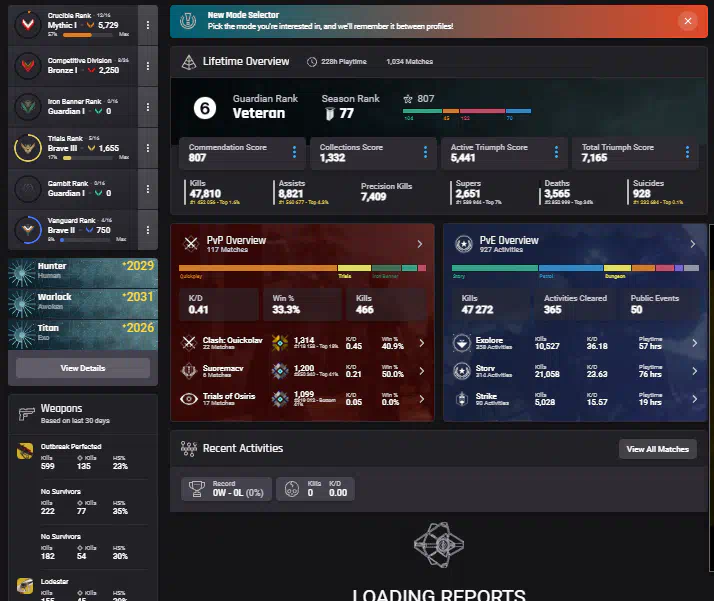Expand the PvE Overview chevron
The height and width of the screenshot is (601, 714).
[693, 244]
